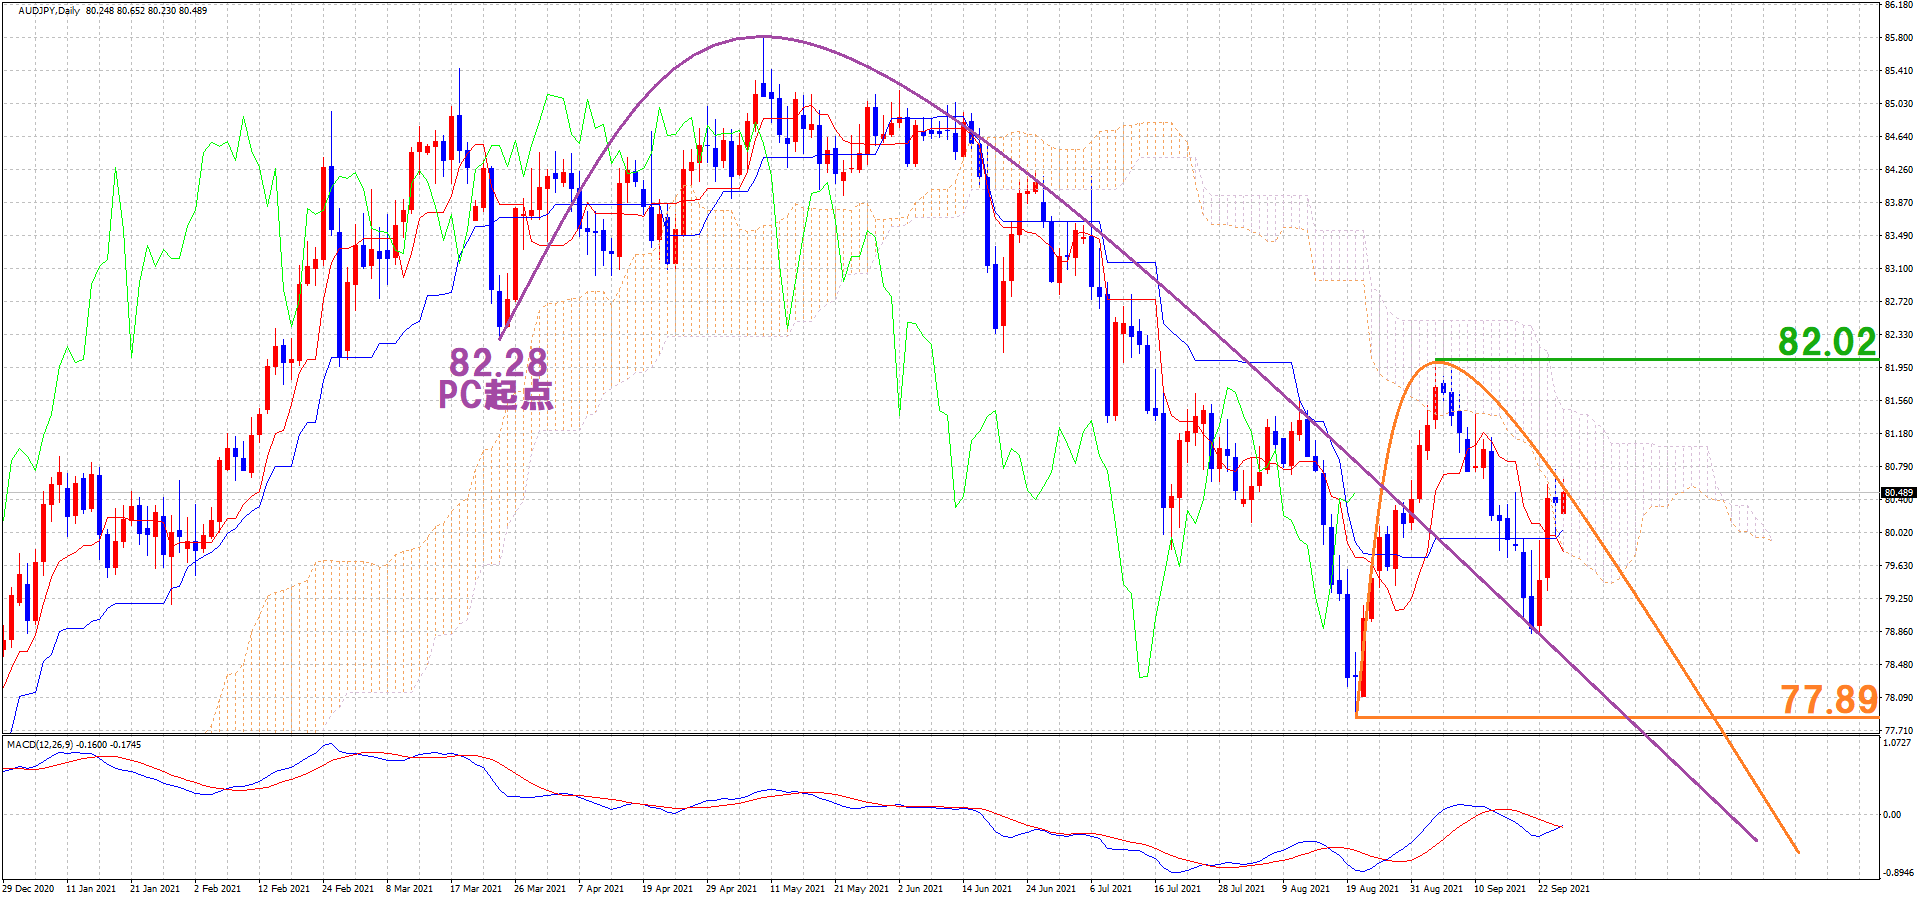1920x900 pixels.
Task: Click the AUDJPY,Daily chart title text
Action: 49,10
